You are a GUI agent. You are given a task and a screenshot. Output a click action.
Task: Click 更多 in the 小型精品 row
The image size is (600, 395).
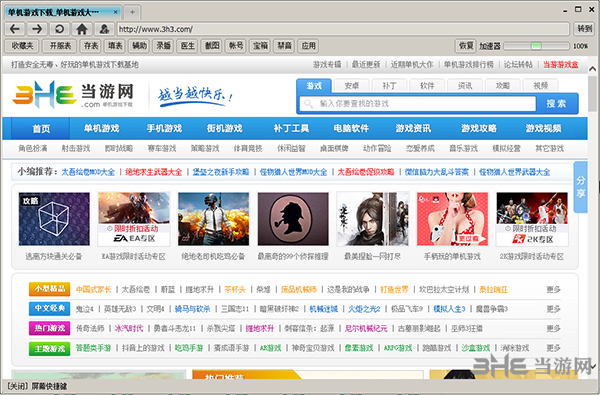(x=553, y=290)
